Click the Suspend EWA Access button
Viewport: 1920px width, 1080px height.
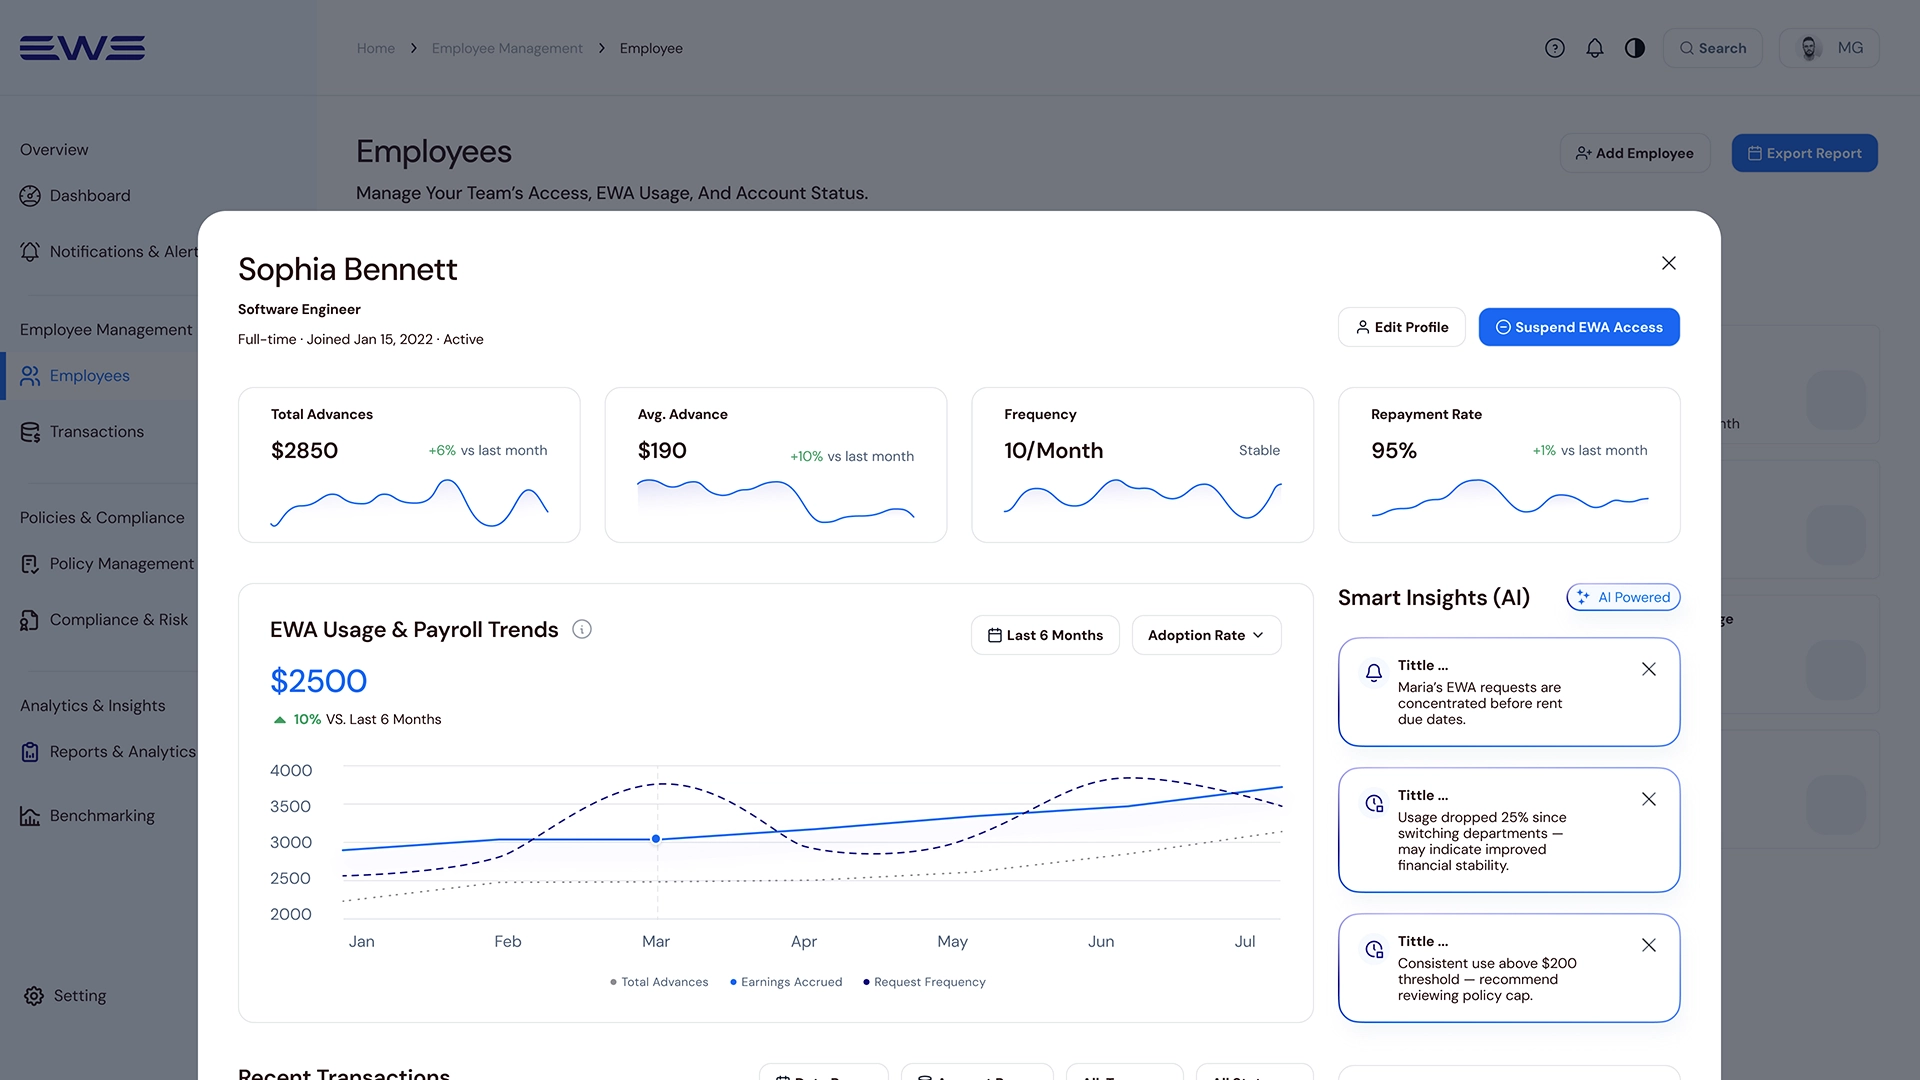tap(1579, 327)
